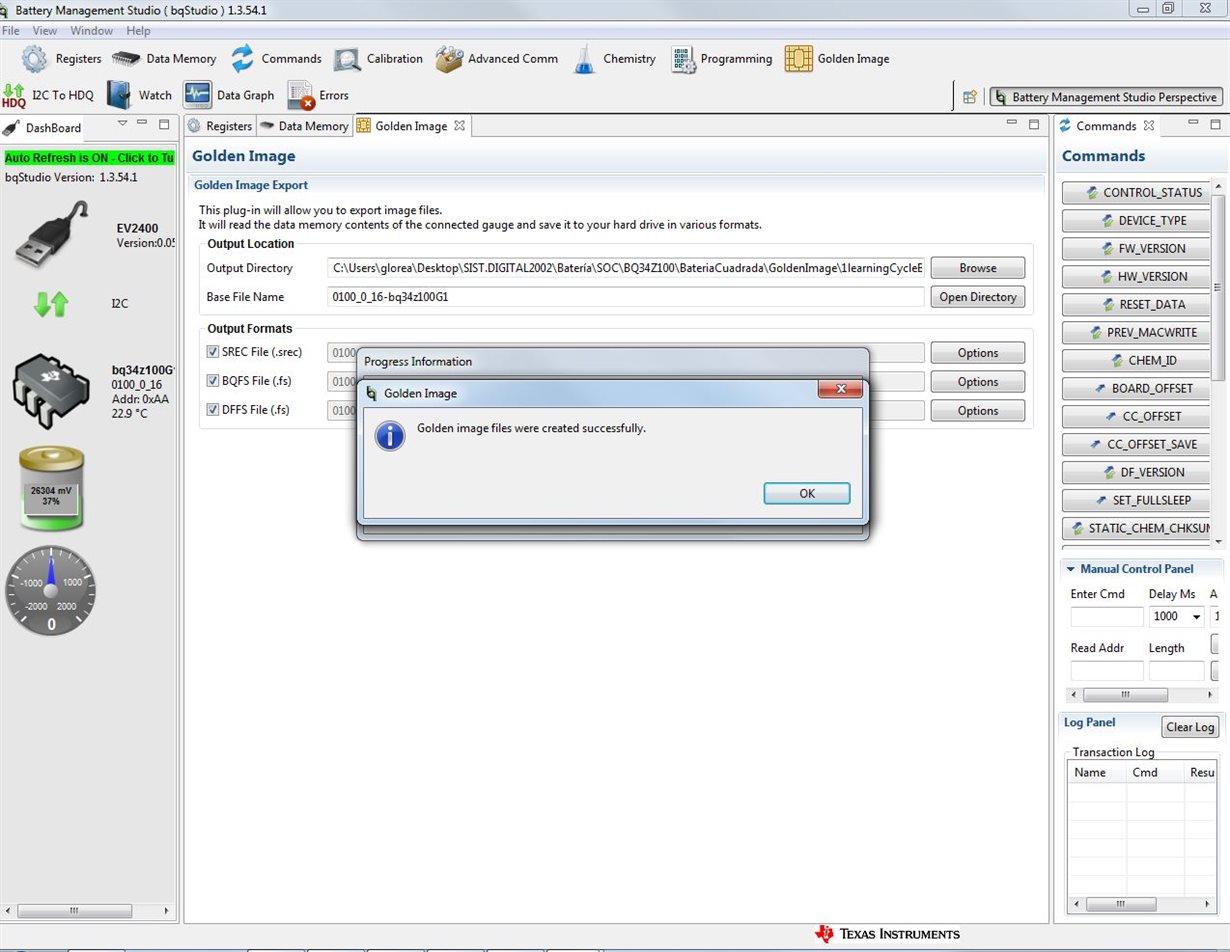Open the File menu

[10, 31]
